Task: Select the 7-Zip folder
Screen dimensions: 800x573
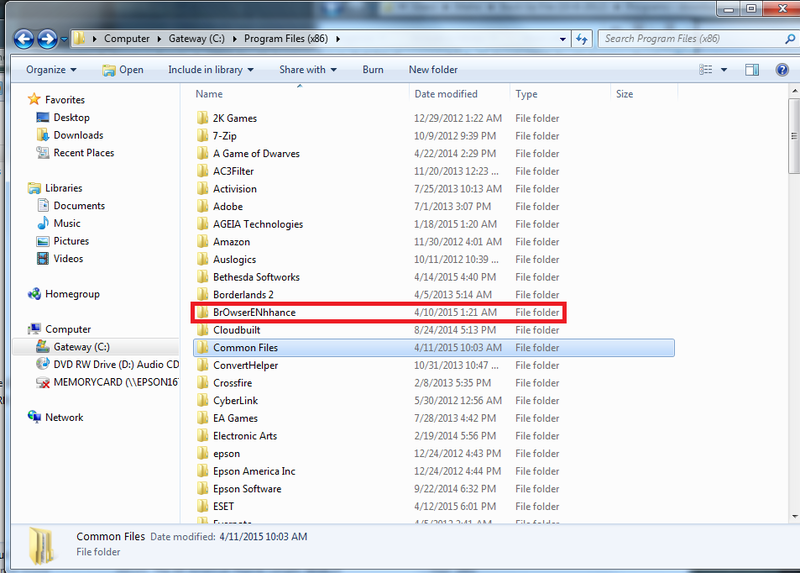Action: 434,136
